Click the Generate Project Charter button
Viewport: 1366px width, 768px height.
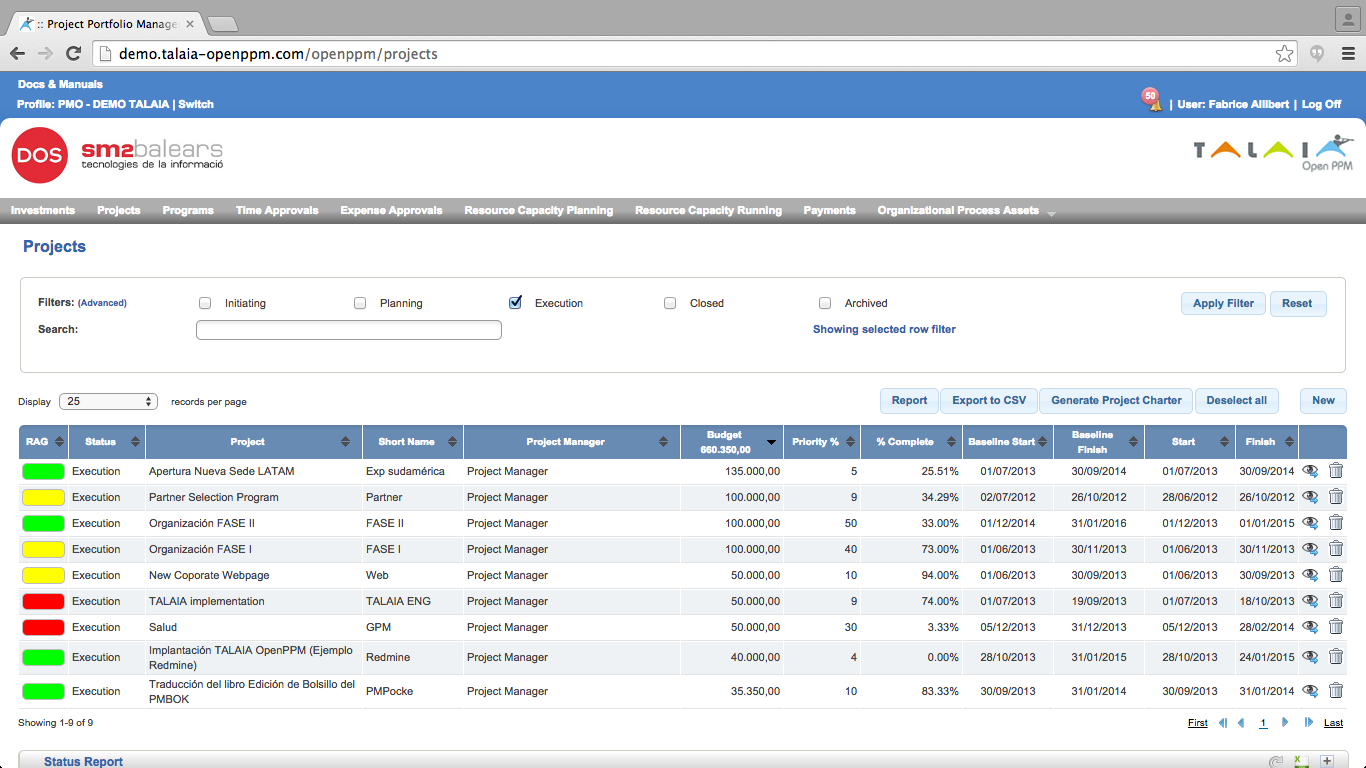coord(1115,400)
